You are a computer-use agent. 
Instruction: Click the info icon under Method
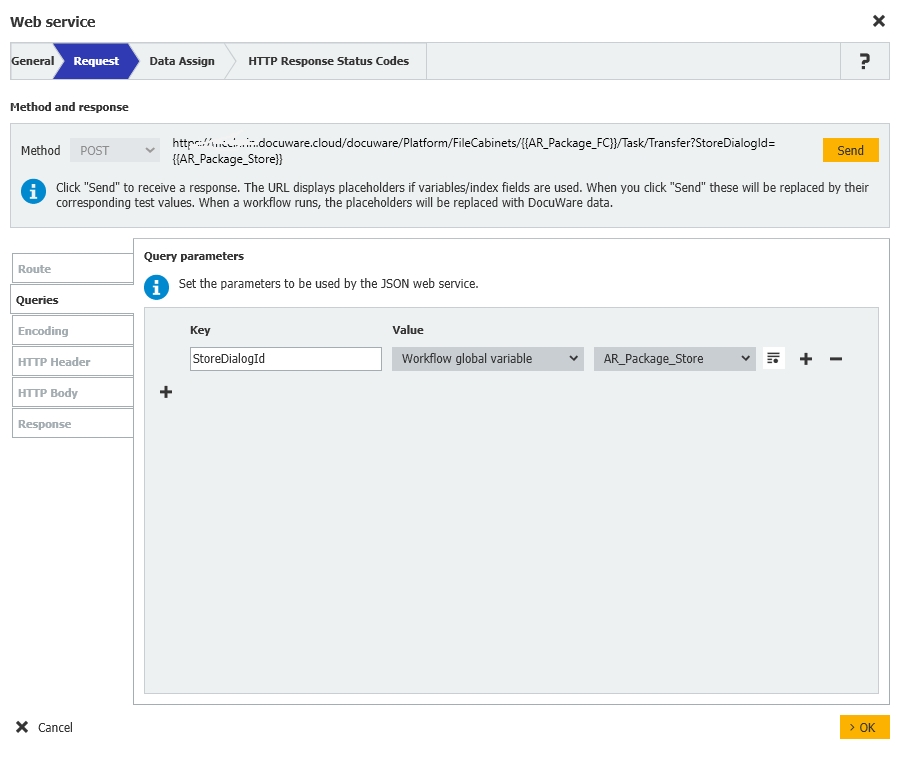(34, 191)
